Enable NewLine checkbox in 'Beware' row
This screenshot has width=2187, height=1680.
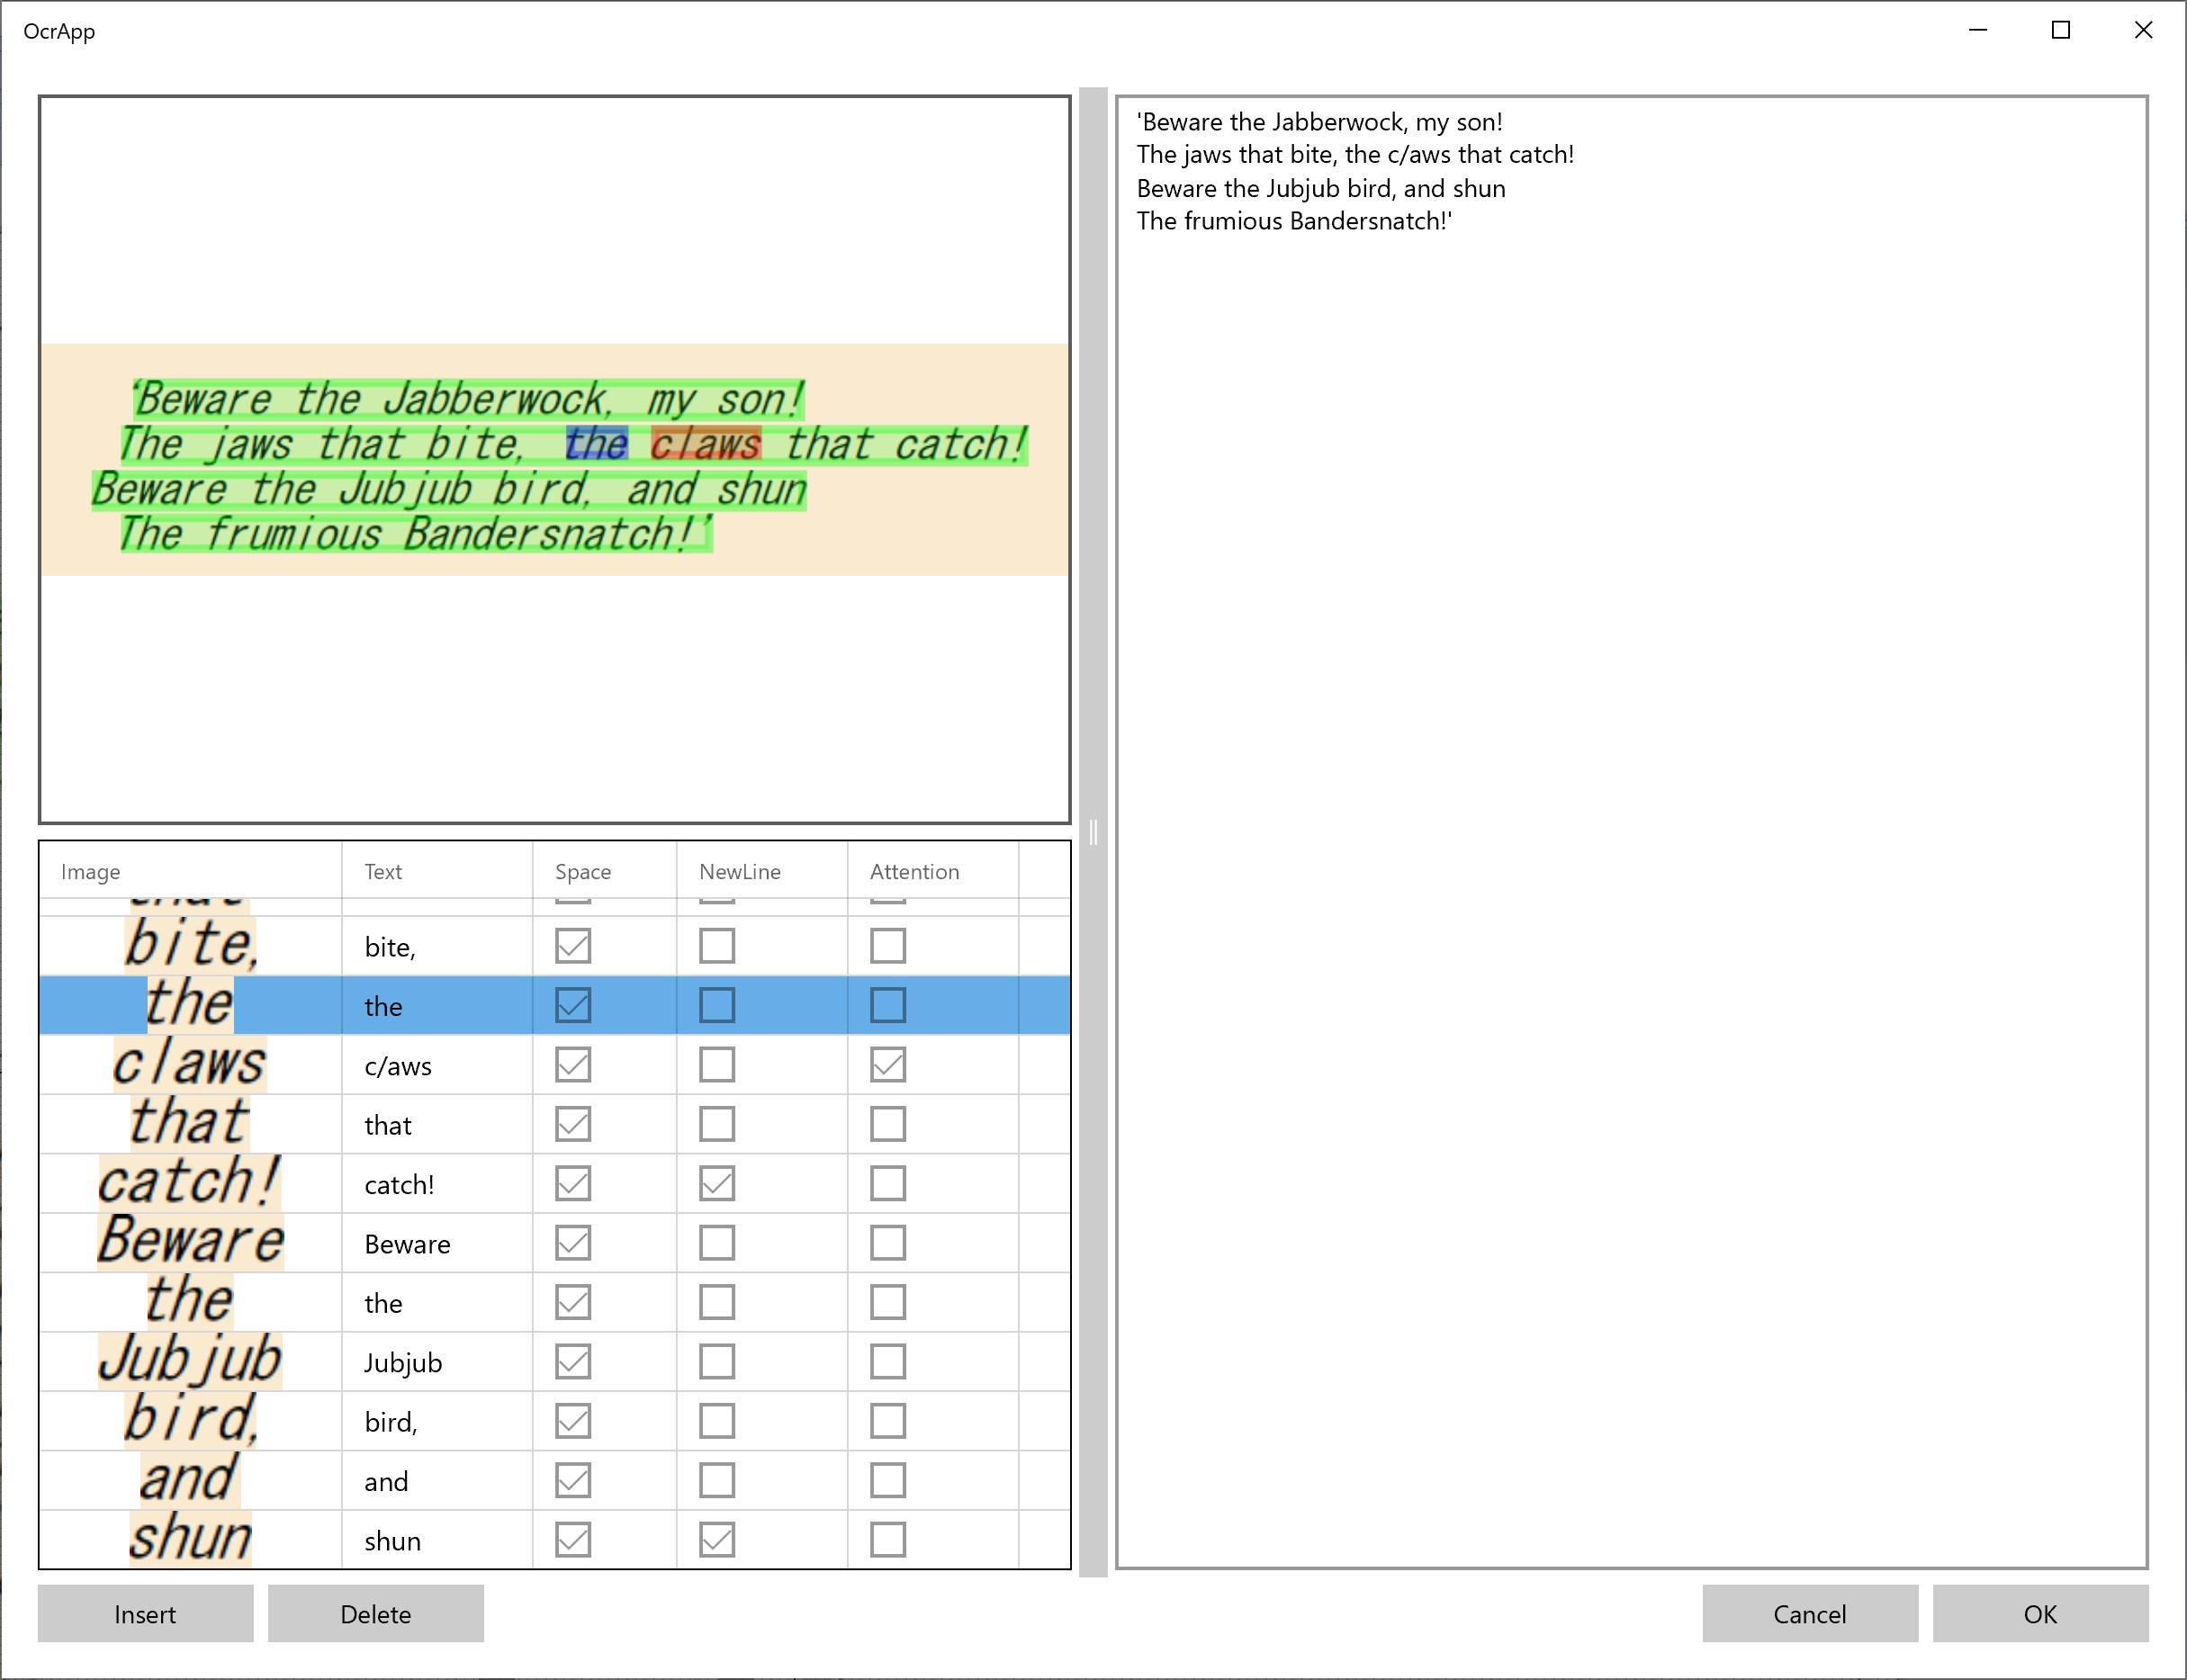click(716, 1243)
